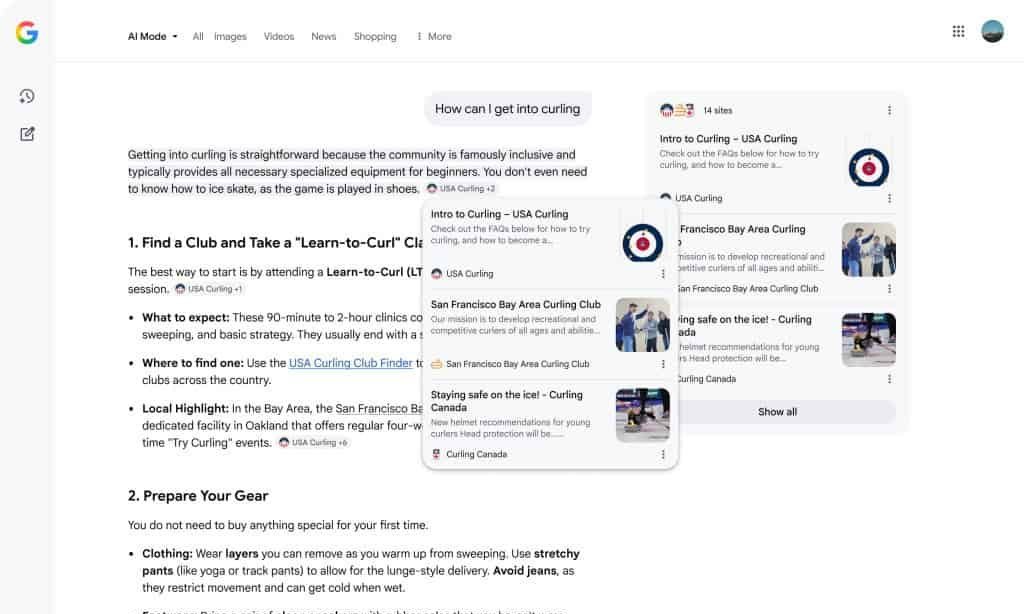This screenshot has height=614, width=1024.
Task: Click the San Francisco Bay Area Curling Club thumbnail
Action: 642,325
